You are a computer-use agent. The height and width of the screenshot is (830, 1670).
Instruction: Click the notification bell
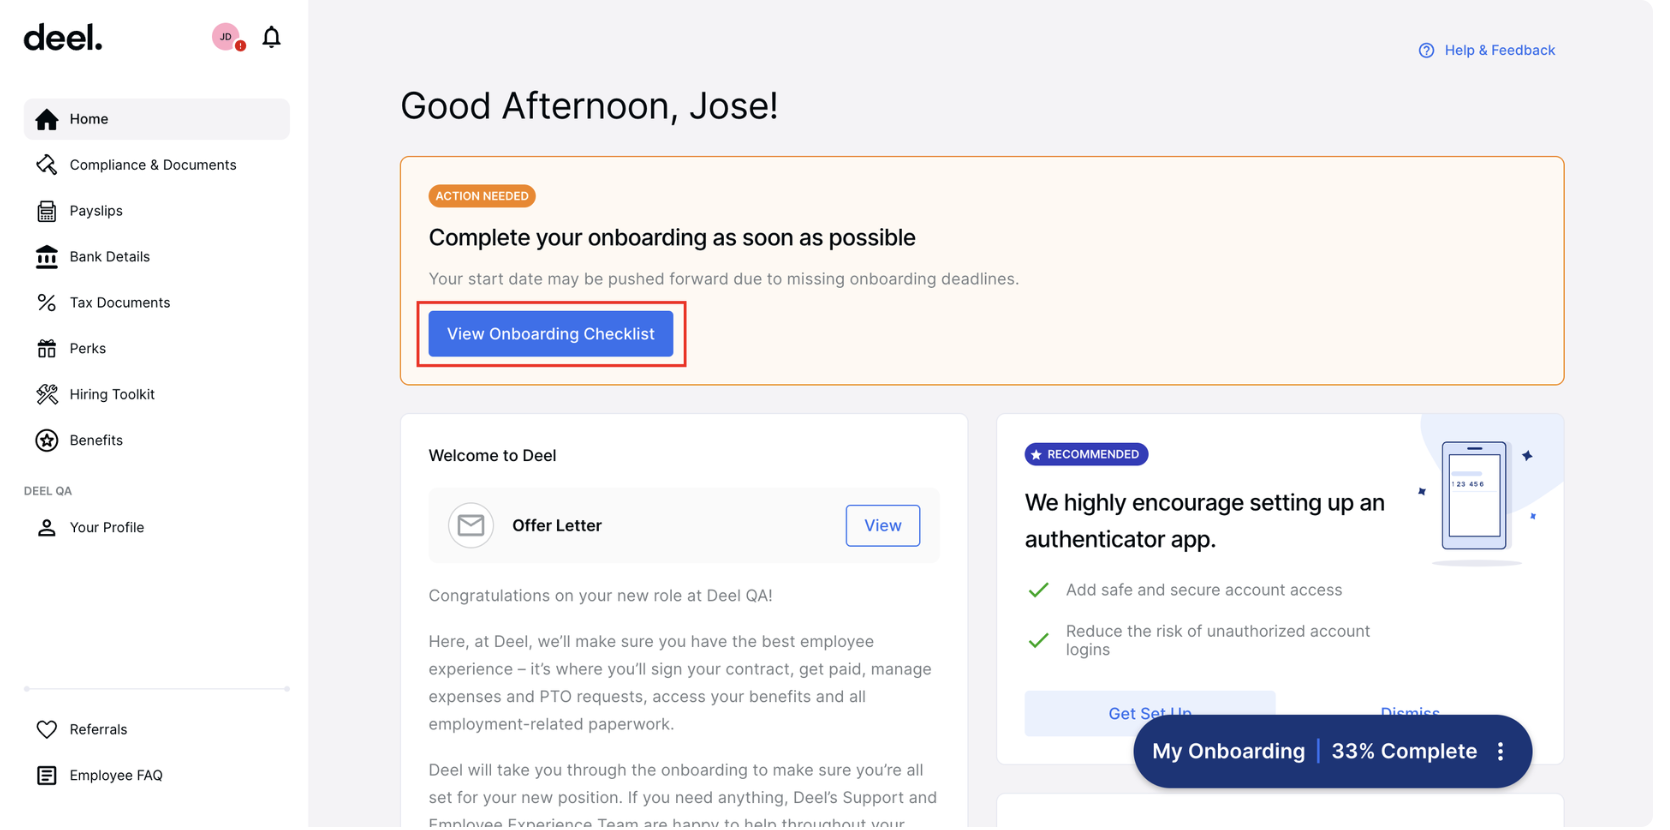[270, 37]
